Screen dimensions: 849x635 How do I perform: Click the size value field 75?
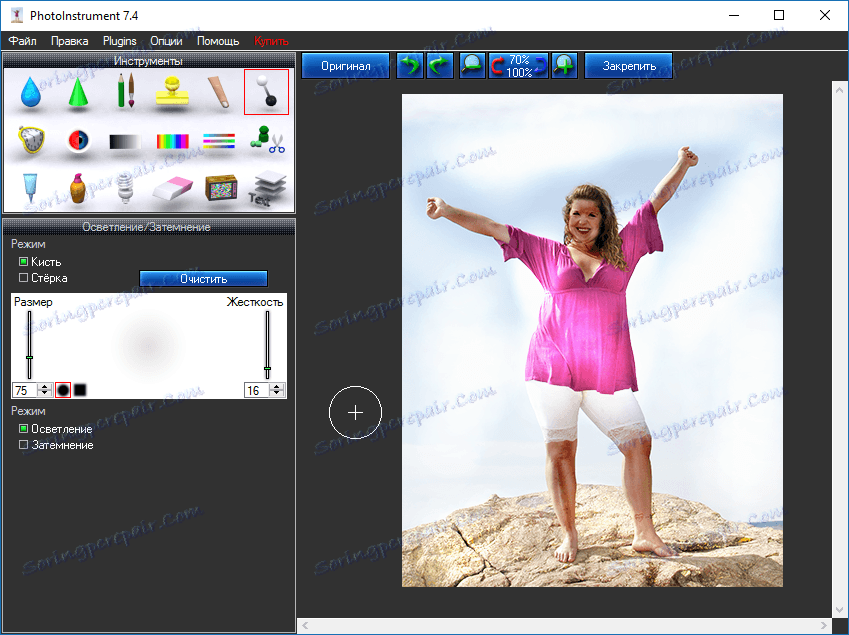[x=25, y=390]
